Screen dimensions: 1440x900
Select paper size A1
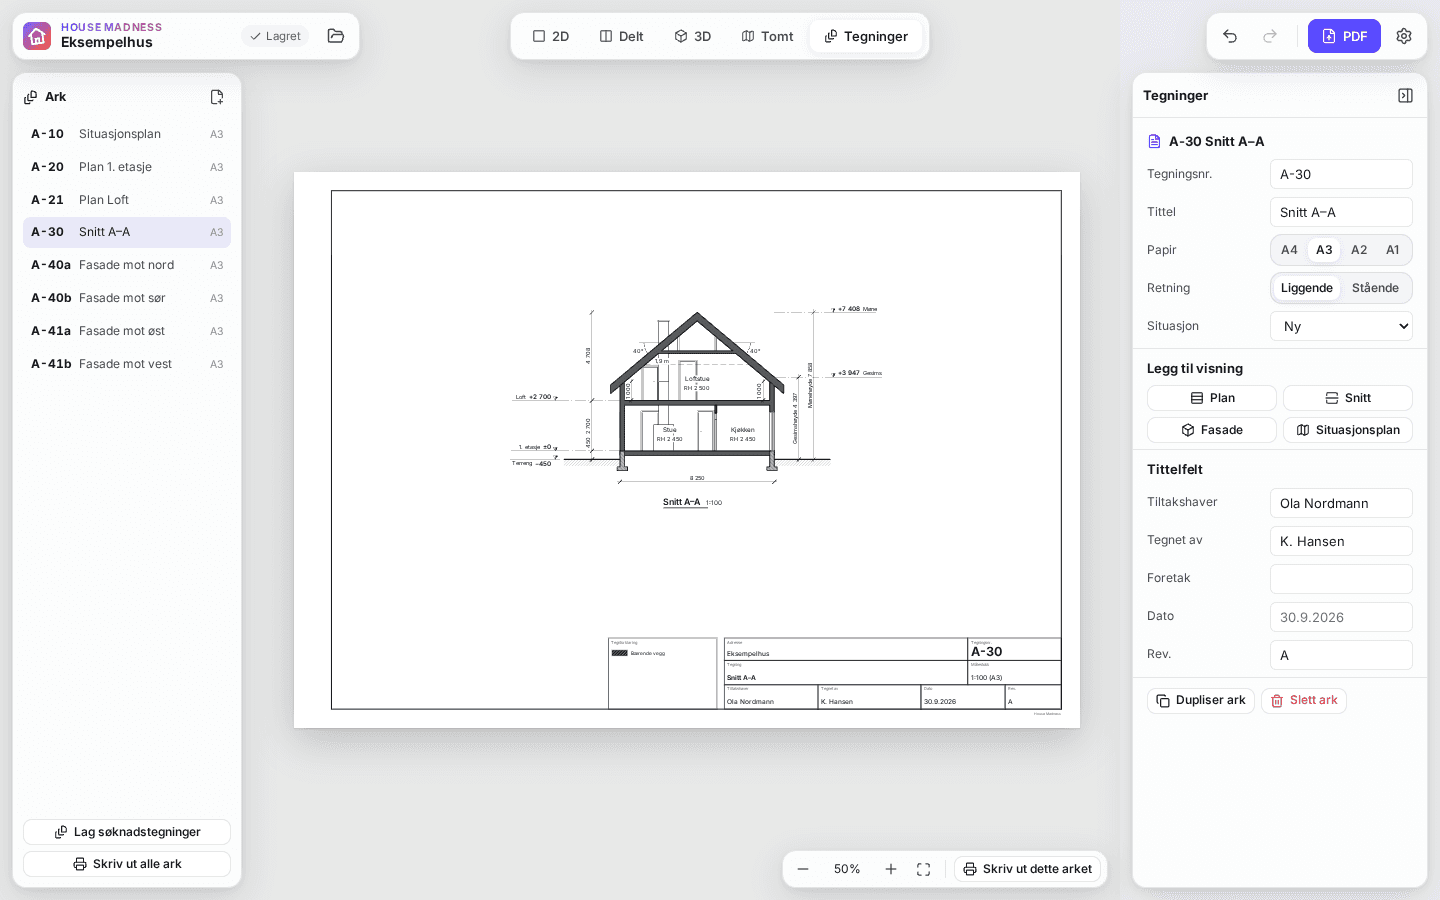coord(1393,250)
